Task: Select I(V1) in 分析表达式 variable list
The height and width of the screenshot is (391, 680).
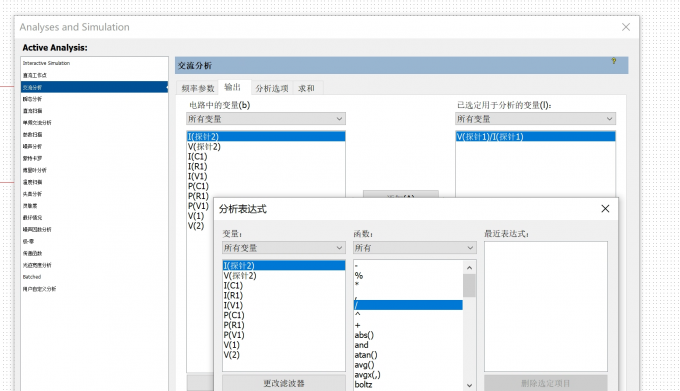Action: pos(284,305)
